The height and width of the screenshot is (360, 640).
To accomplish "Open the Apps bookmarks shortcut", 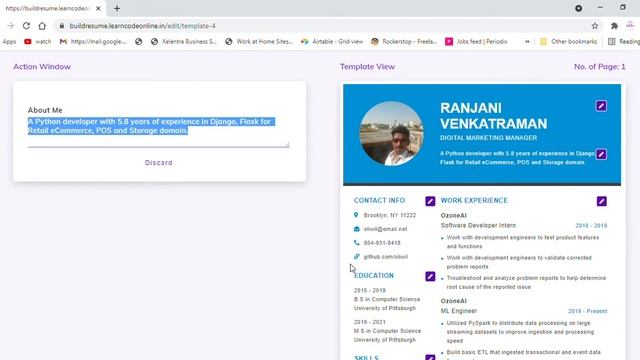I will click(9, 42).
